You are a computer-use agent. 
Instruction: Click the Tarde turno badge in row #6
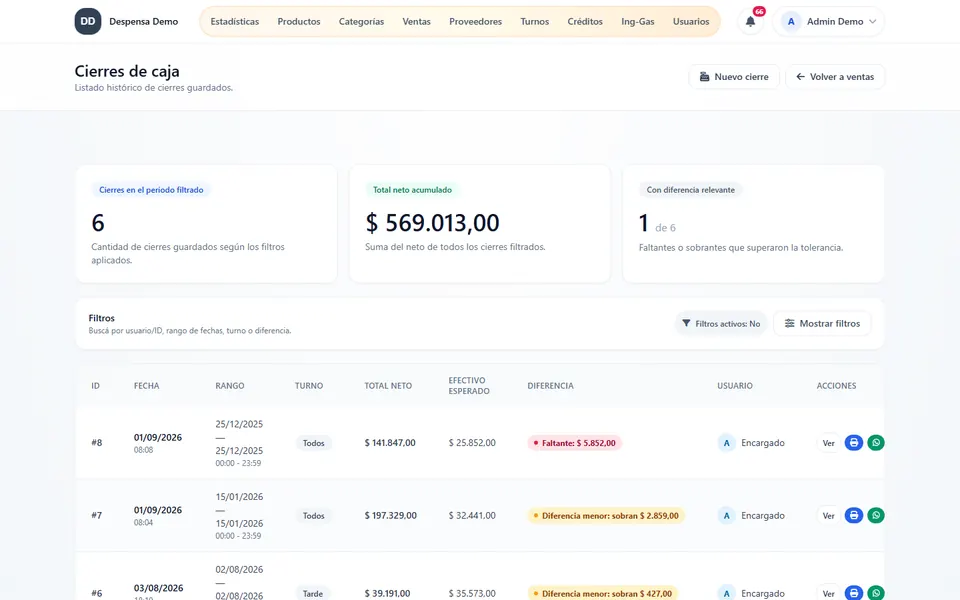point(313,593)
